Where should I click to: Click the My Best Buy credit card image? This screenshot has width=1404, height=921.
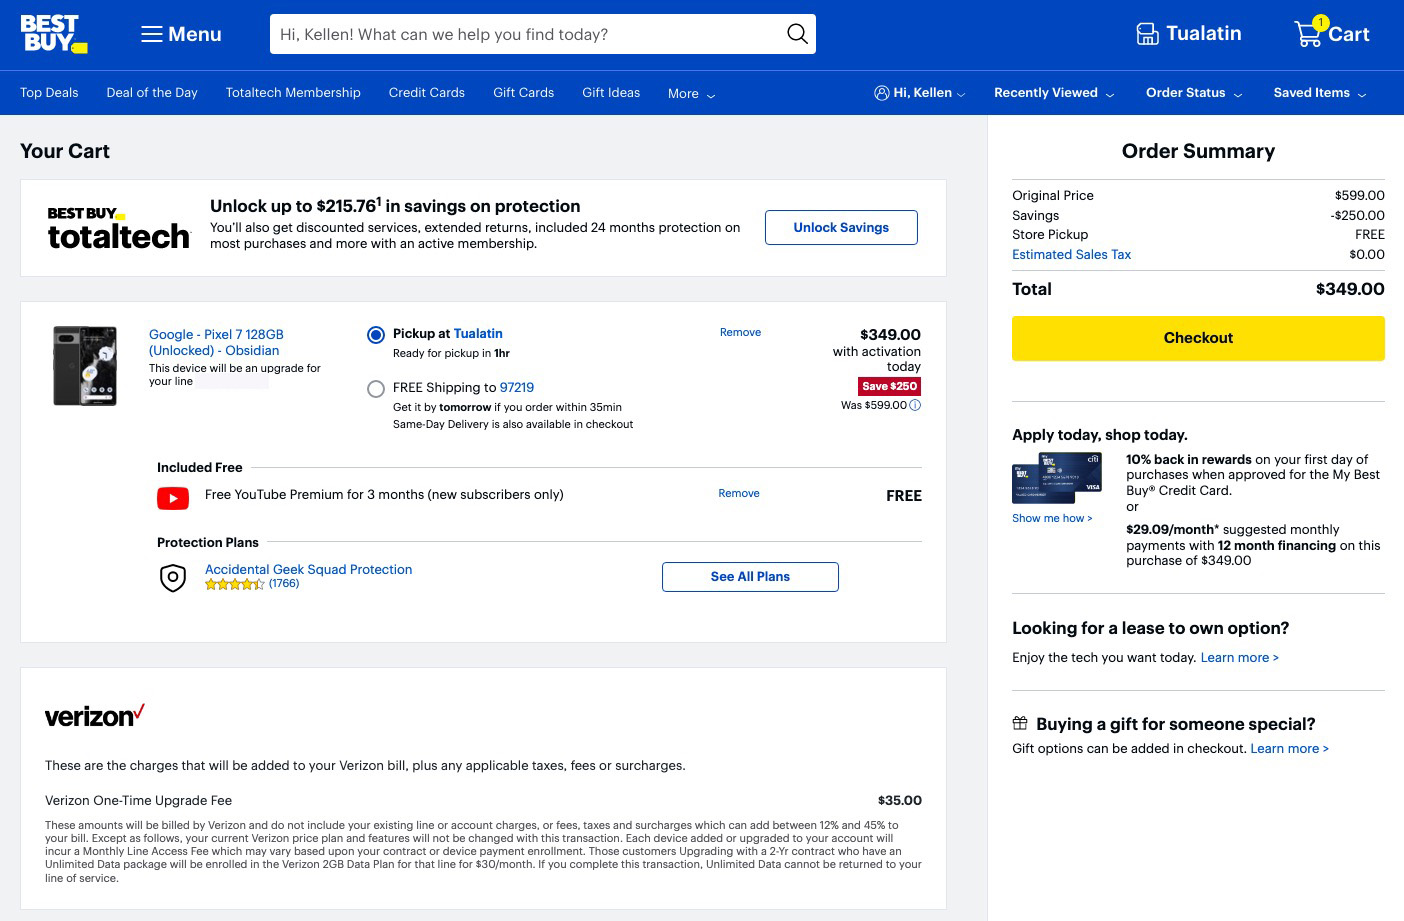tap(1056, 478)
